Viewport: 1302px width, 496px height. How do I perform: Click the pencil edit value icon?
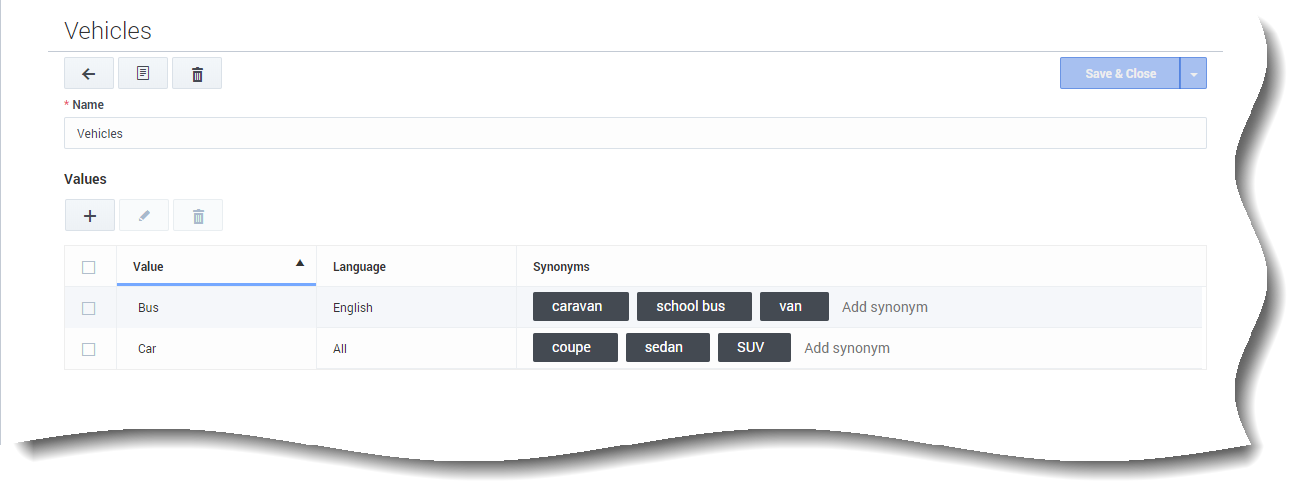point(144,216)
